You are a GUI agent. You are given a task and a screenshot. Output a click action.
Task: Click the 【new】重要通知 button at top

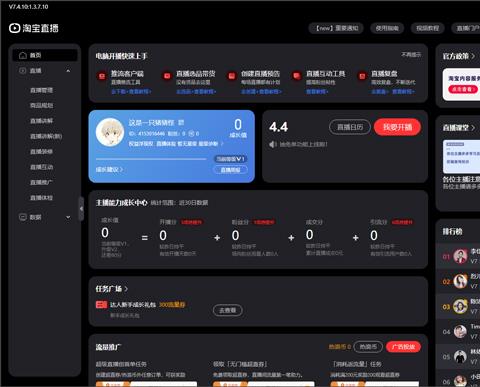336,28
